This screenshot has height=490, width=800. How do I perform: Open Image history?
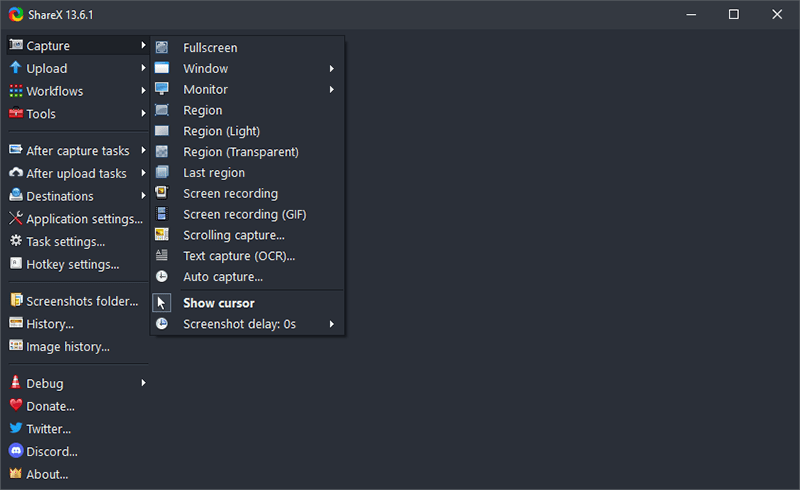click(x=67, y=346)
